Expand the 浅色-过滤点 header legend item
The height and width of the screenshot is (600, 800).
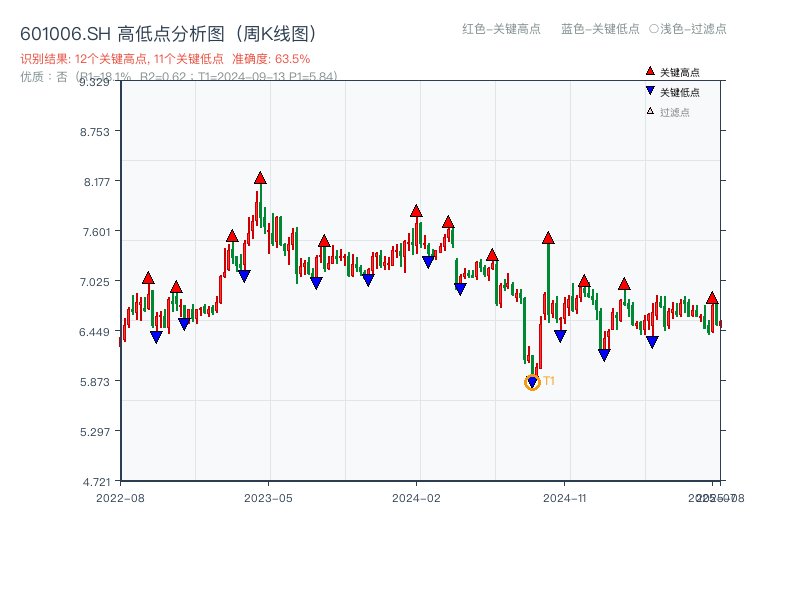tap(690, 30)
